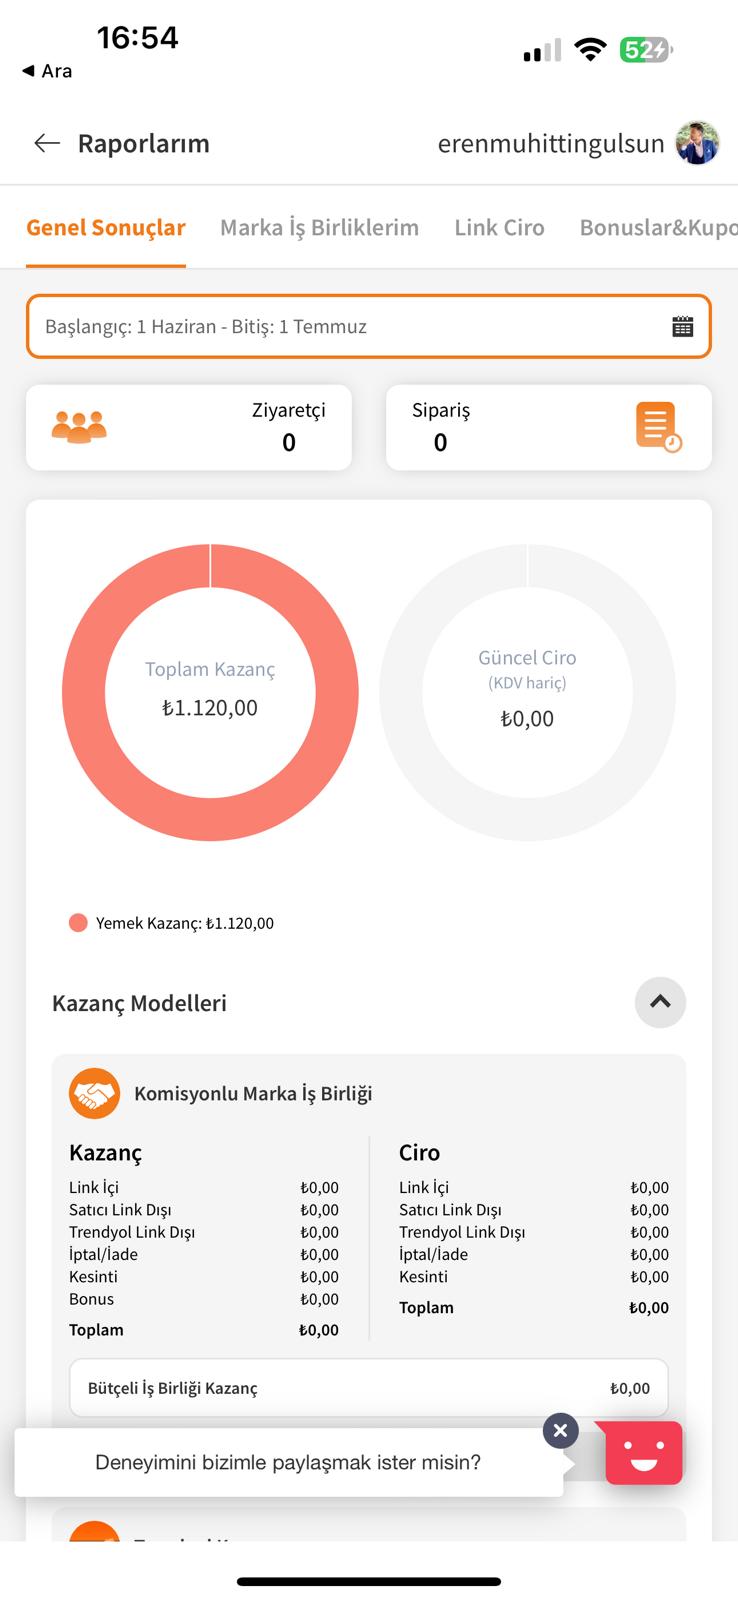Tap the Komisyonlu Marka handshake icon
The width and height of the screenshot is (738, 1600).
[x=94, y=1093]
